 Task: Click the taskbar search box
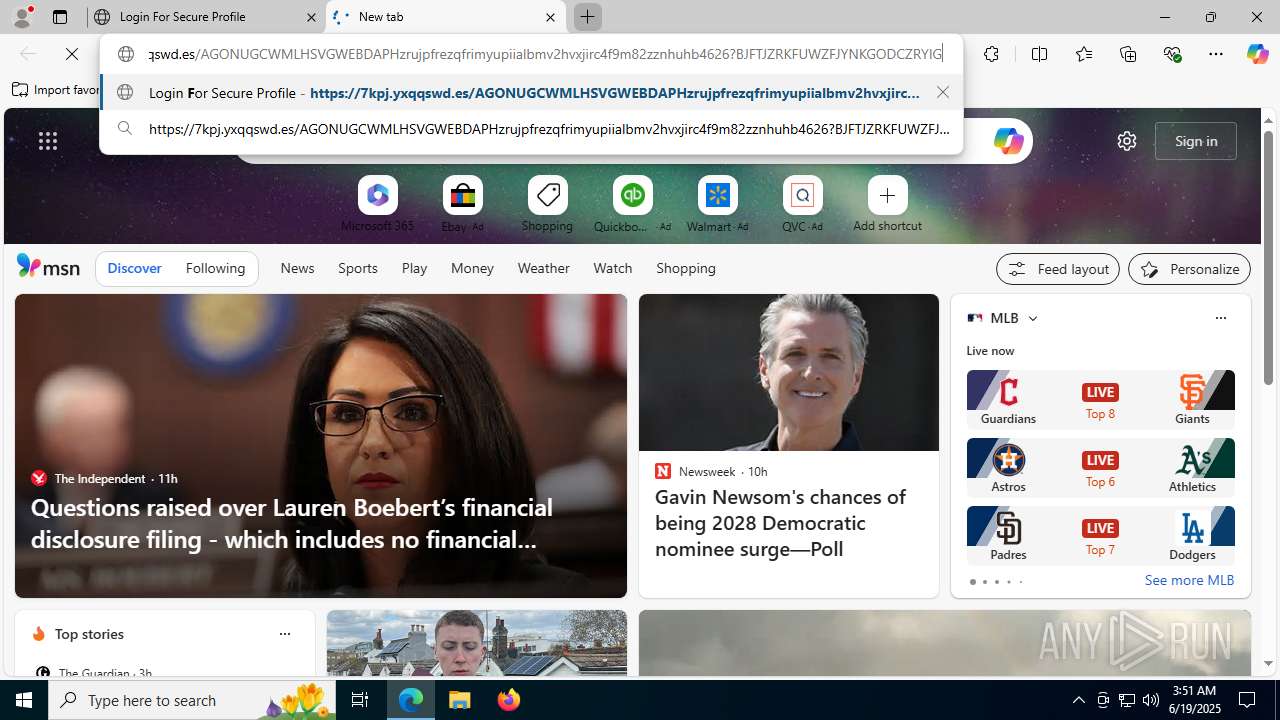tap(191, 700)
